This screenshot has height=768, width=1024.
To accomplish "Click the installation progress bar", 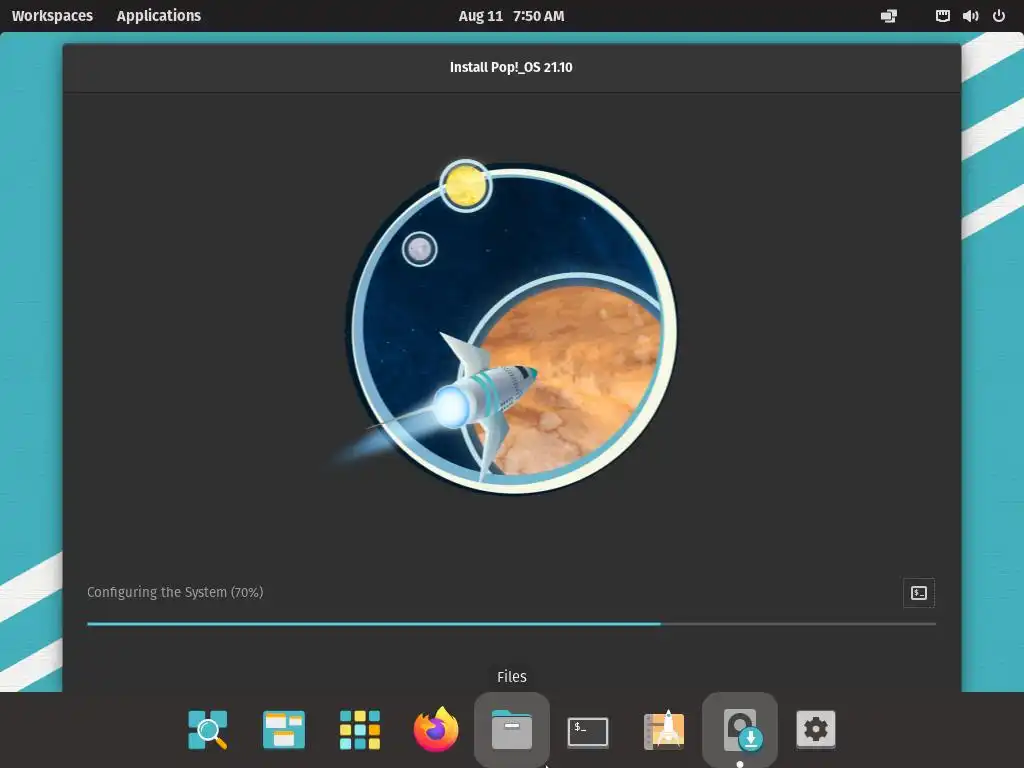I will click(511, 624).
